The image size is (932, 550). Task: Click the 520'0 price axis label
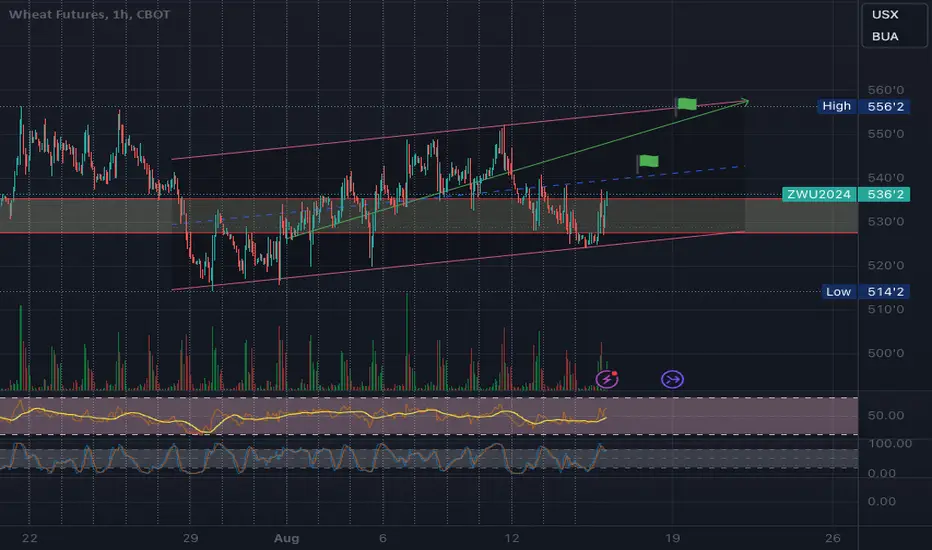(886, 265)
